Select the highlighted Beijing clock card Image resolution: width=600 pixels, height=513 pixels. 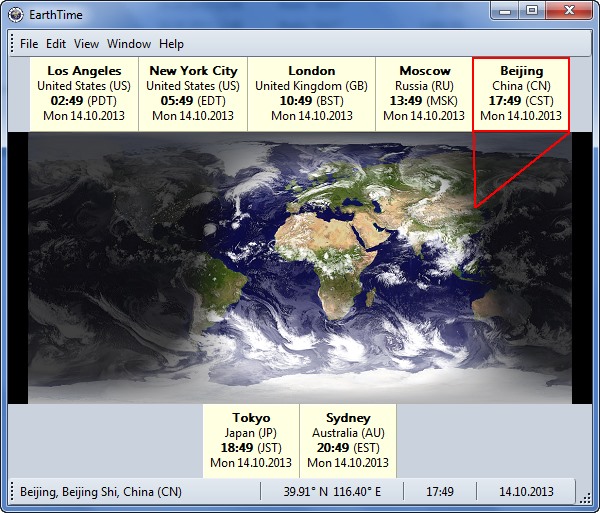click(x=521, y=93)
